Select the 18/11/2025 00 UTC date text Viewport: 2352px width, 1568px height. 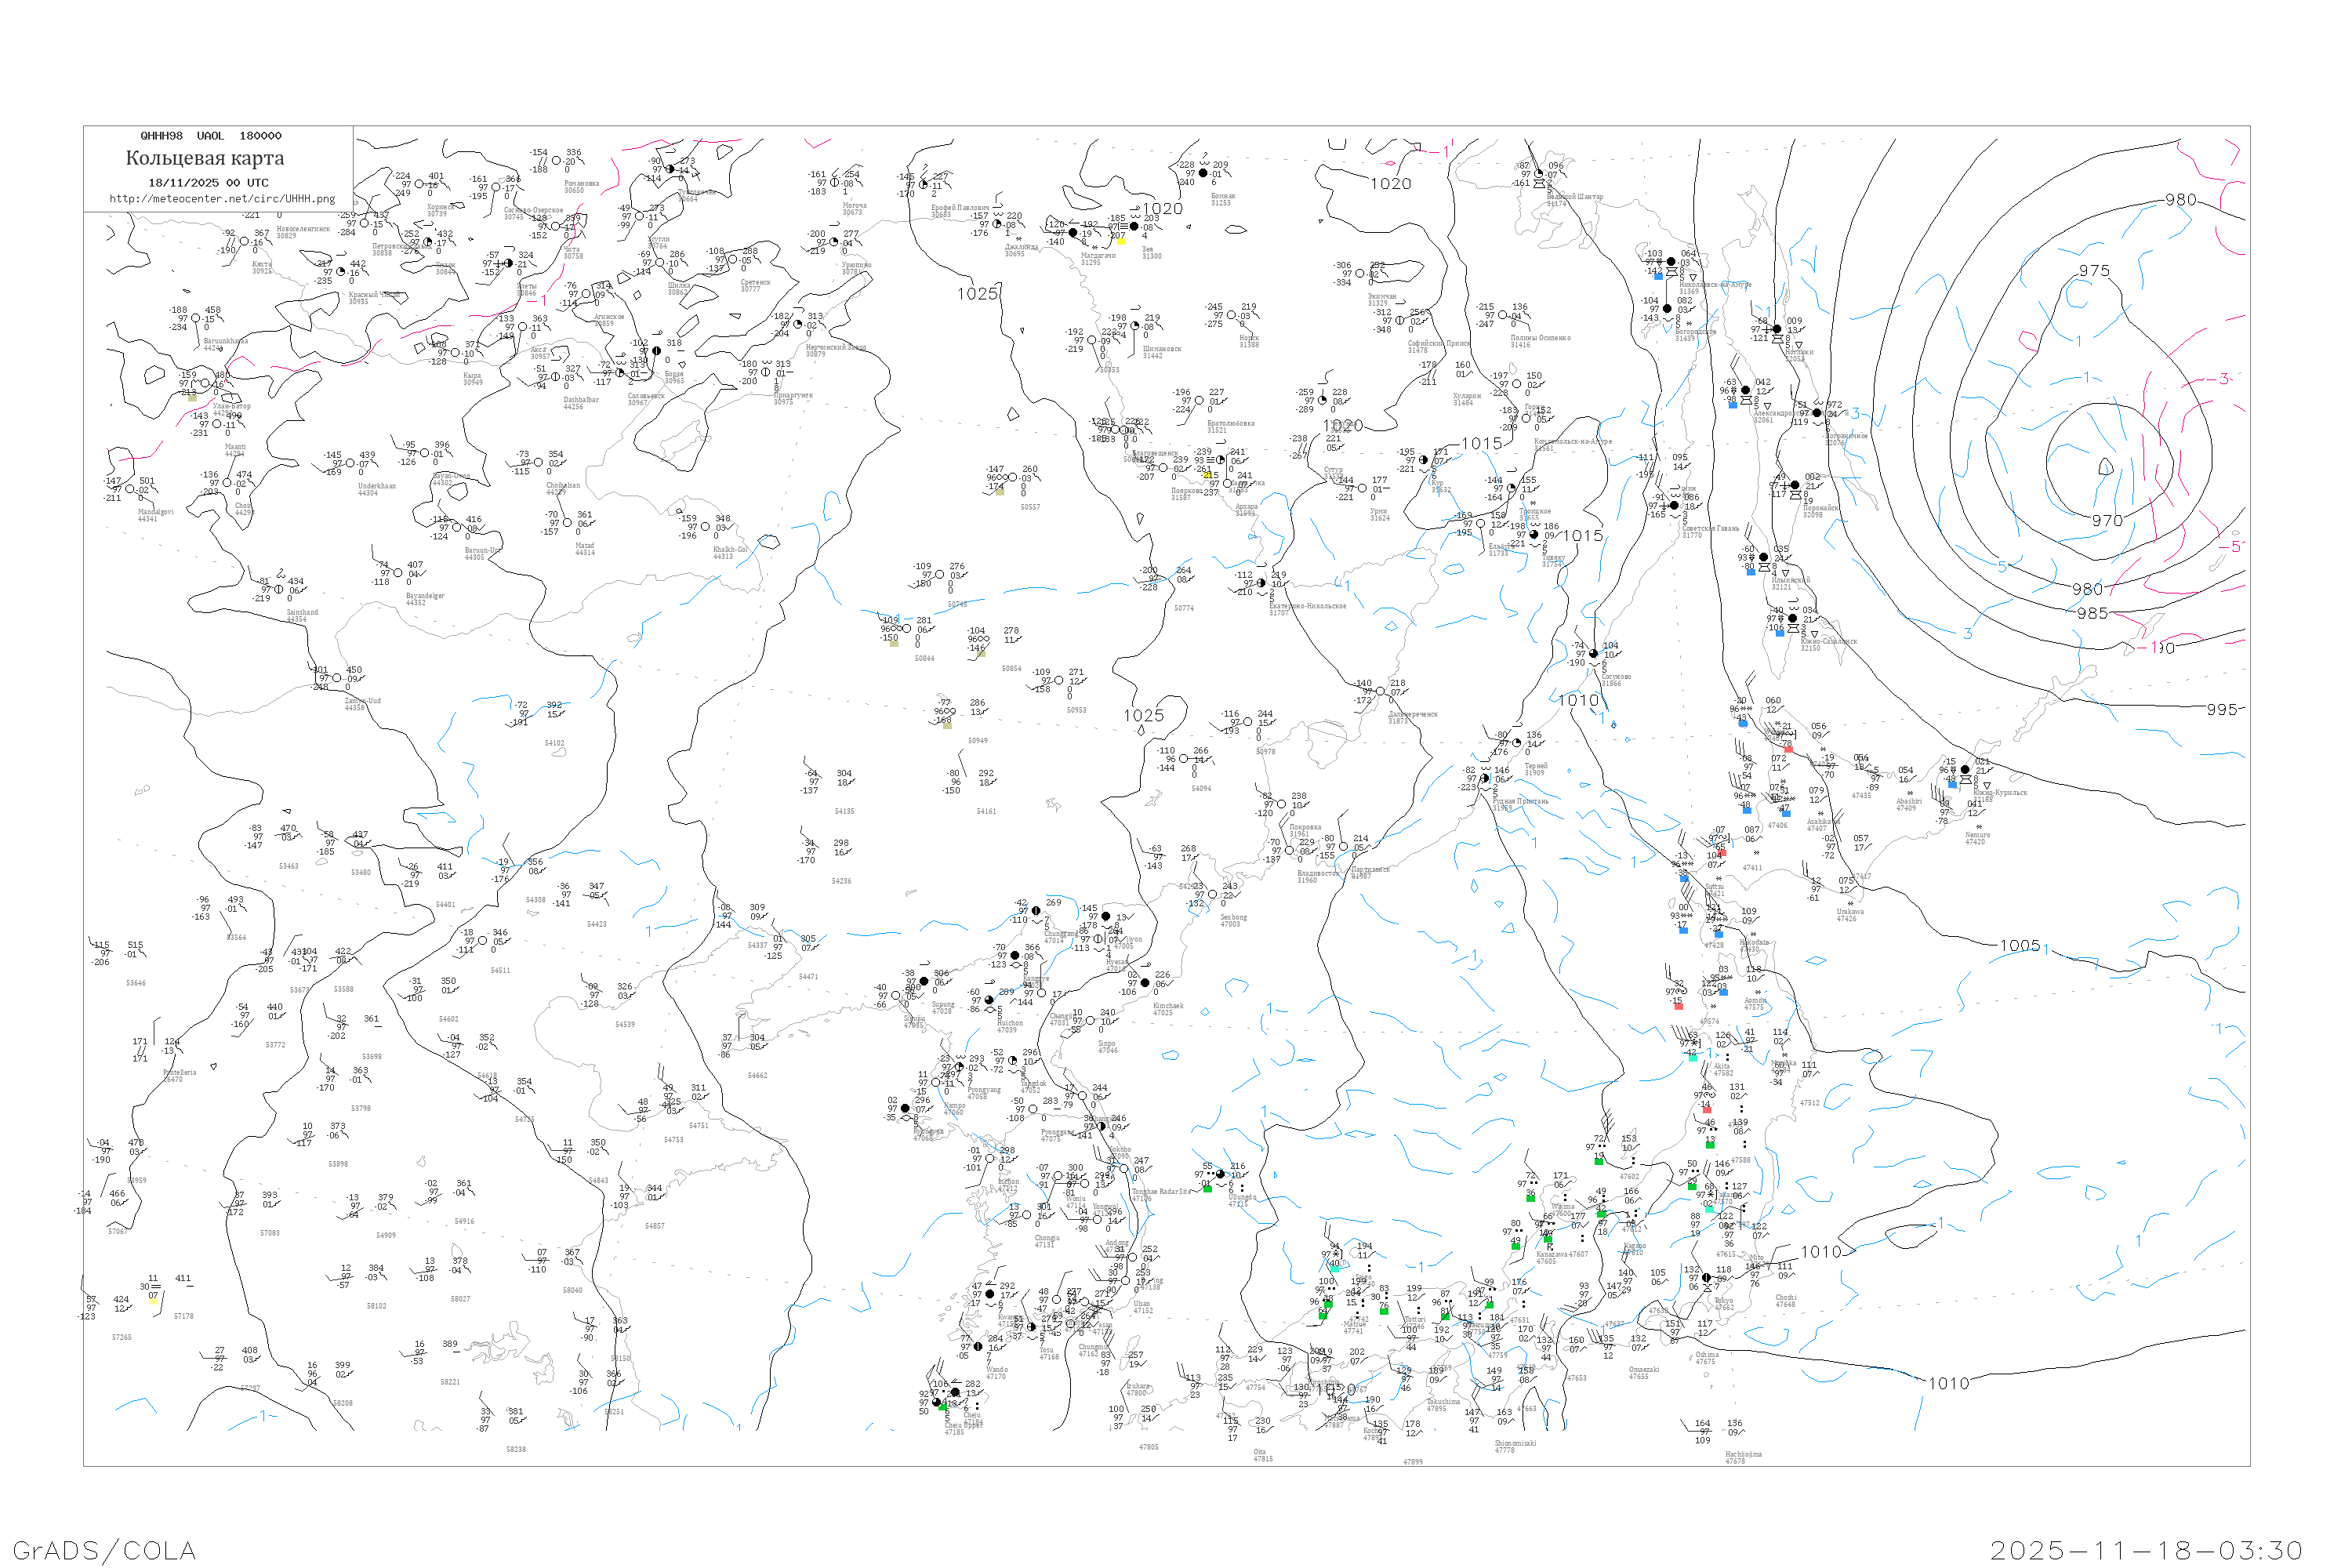pos(208,183)
